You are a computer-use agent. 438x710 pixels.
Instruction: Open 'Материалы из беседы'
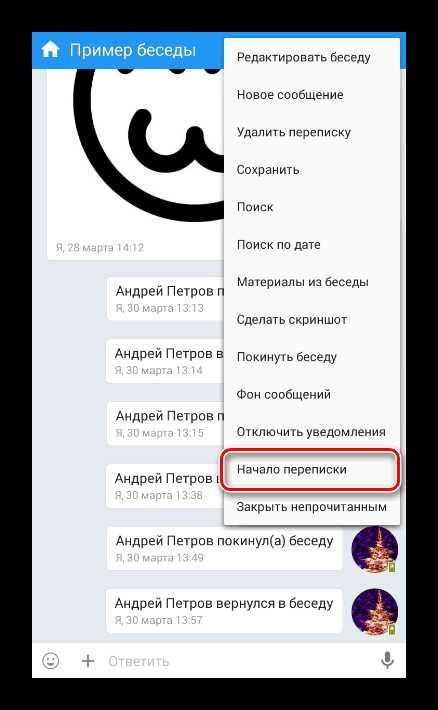click(x=312, y=282)
